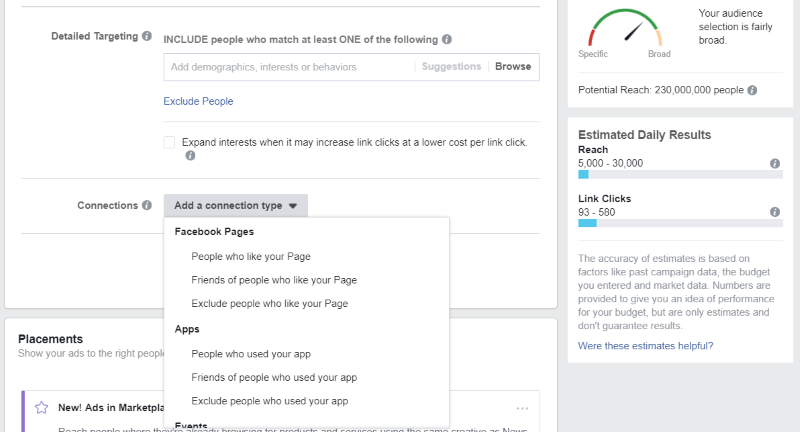Click Exclude People link
The width and height of the screenshot is (800, 432).
point(198,101)
